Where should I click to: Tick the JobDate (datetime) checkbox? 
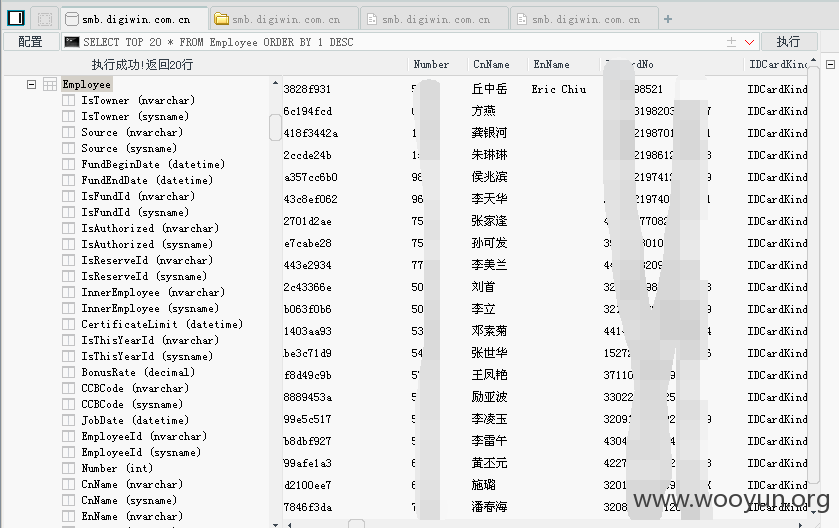tap(68, 420)
